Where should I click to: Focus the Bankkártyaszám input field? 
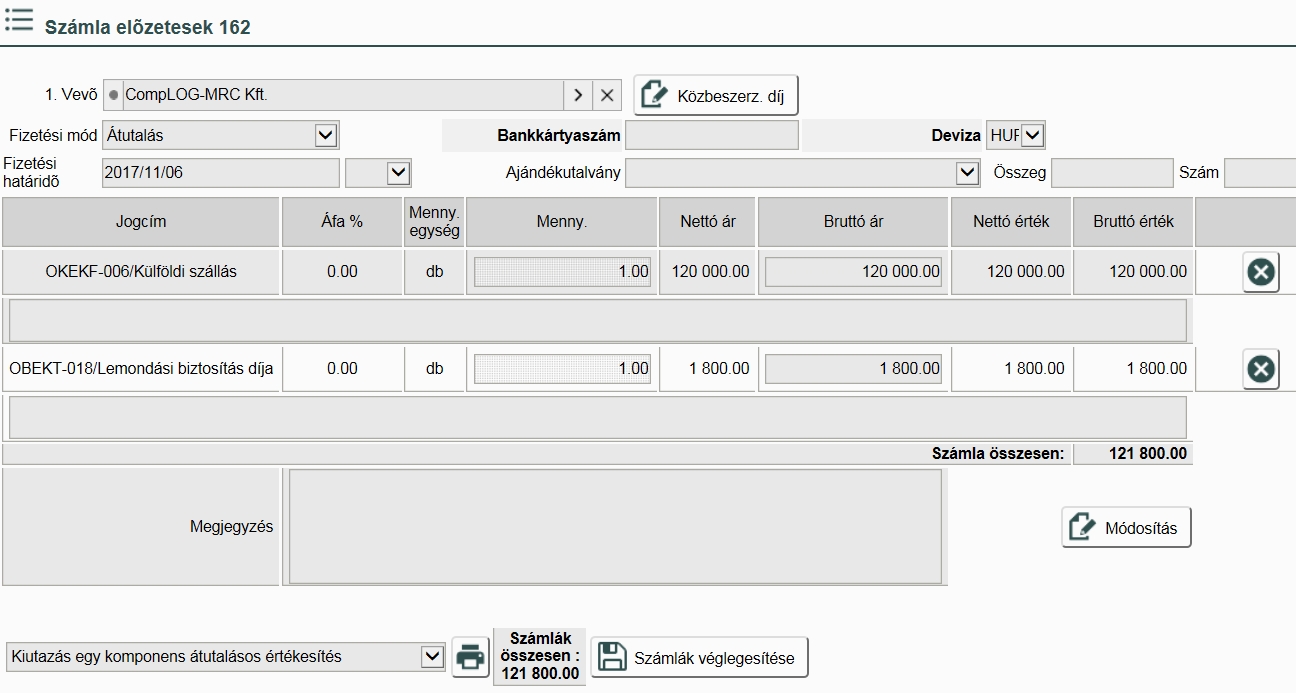[x=711, y=135]
